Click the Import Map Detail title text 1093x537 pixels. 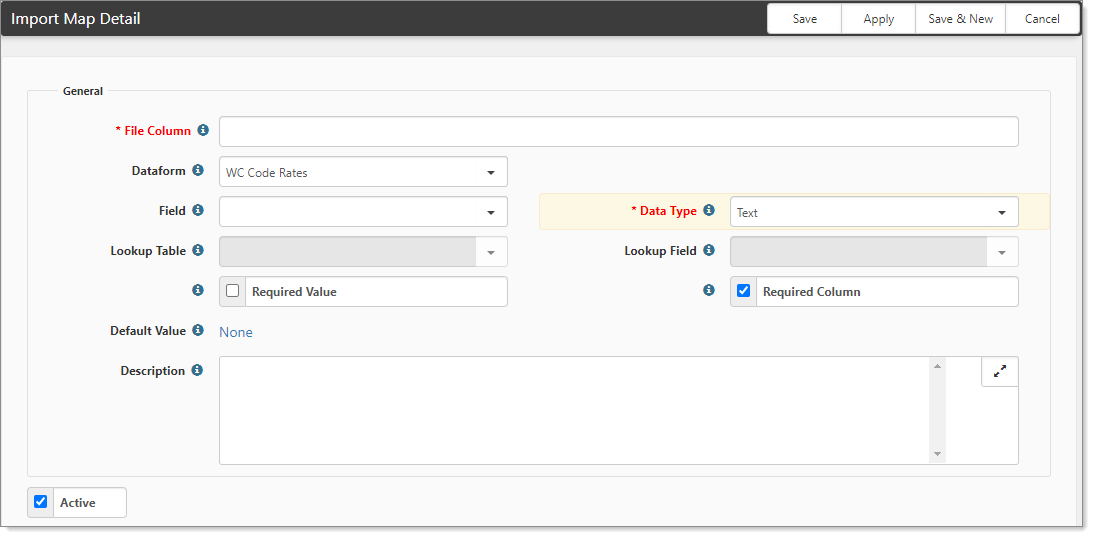pyautogui.click(x=76, y=19)
